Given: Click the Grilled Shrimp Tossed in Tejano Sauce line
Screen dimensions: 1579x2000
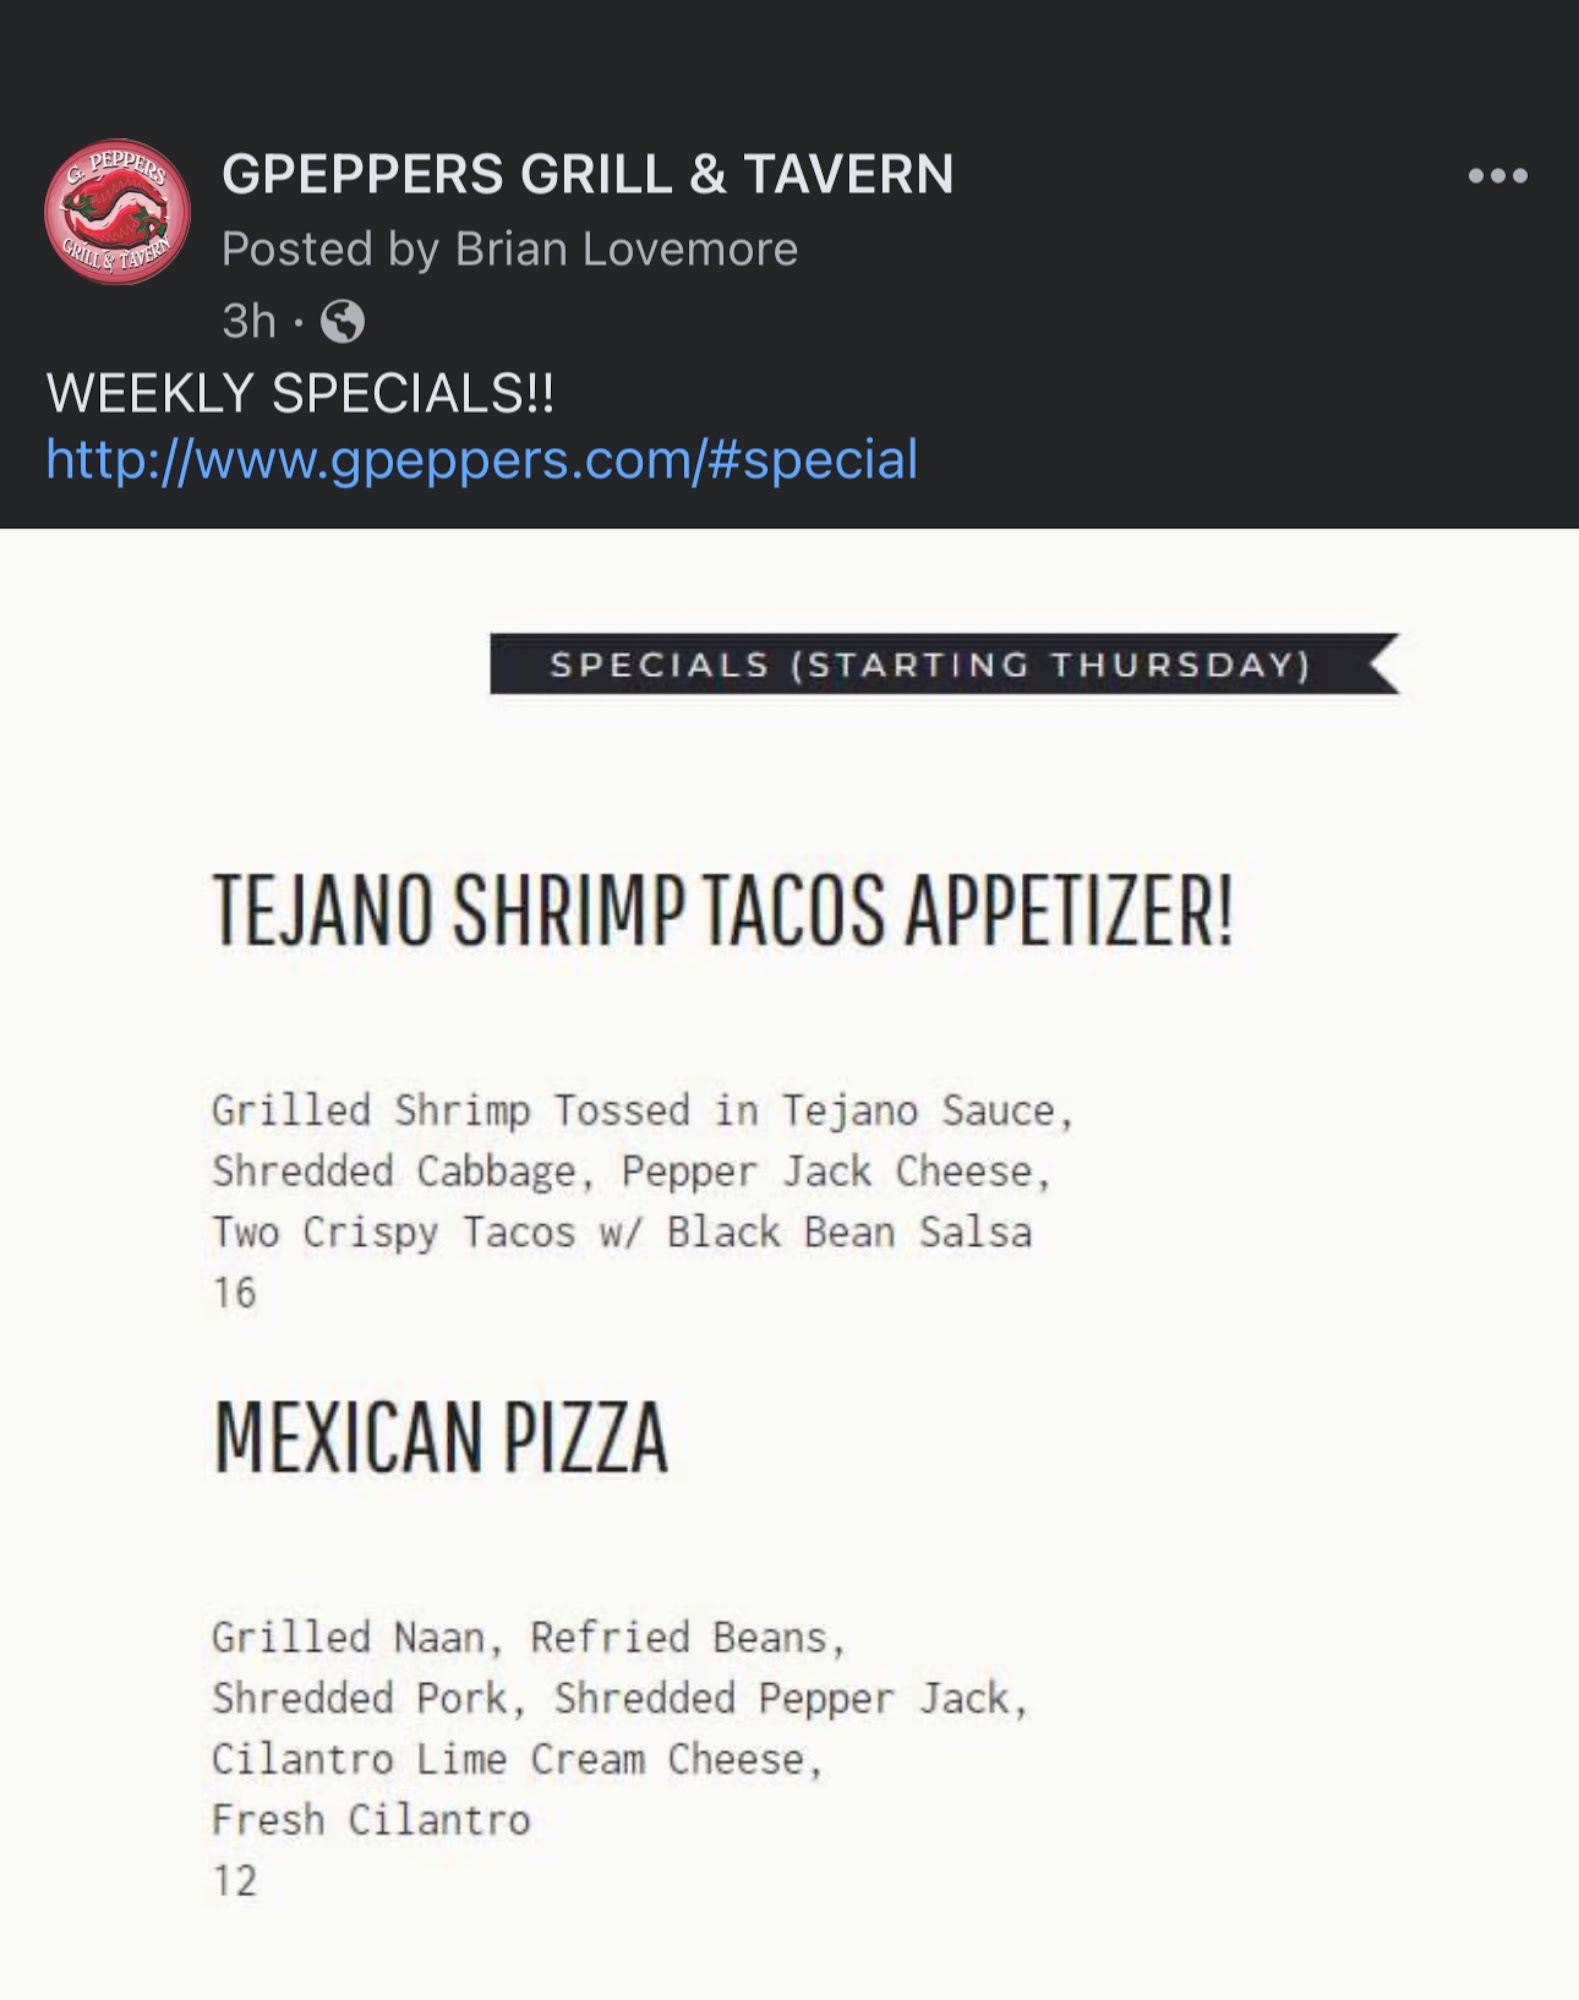Looking at the screenshot, I should coord(642,1111).
